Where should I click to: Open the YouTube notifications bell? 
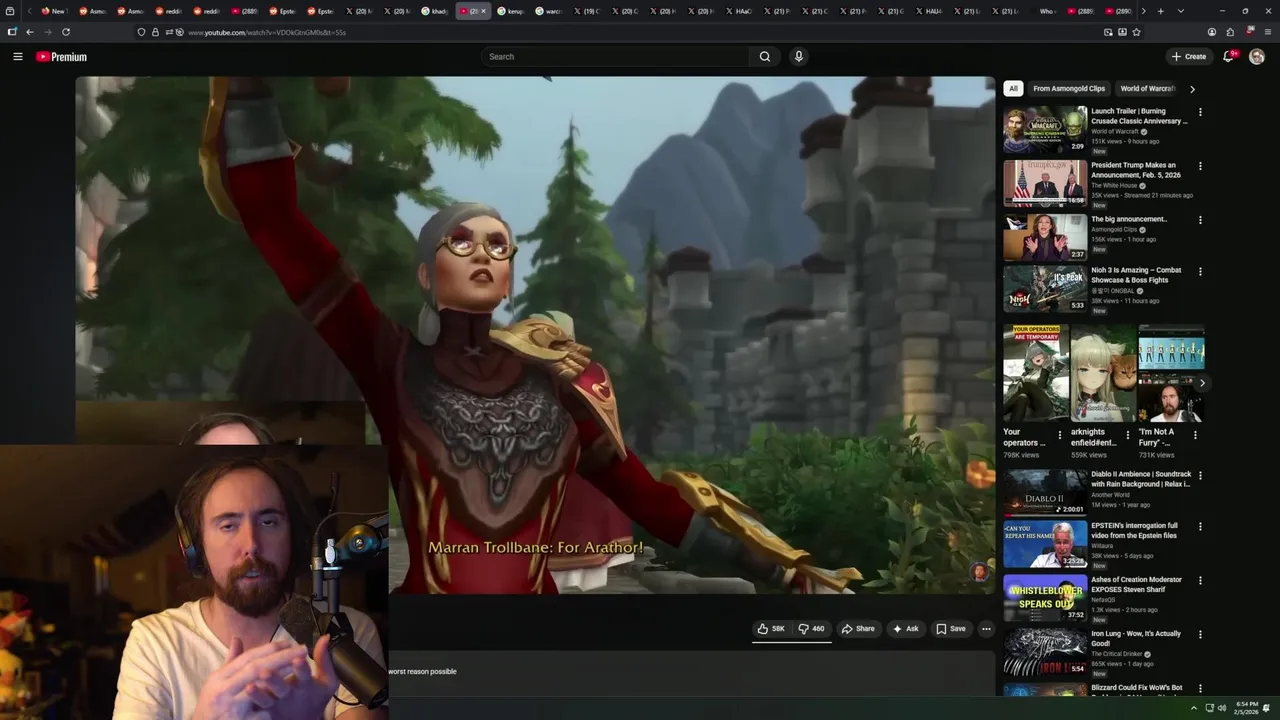tap(1228, 57)
